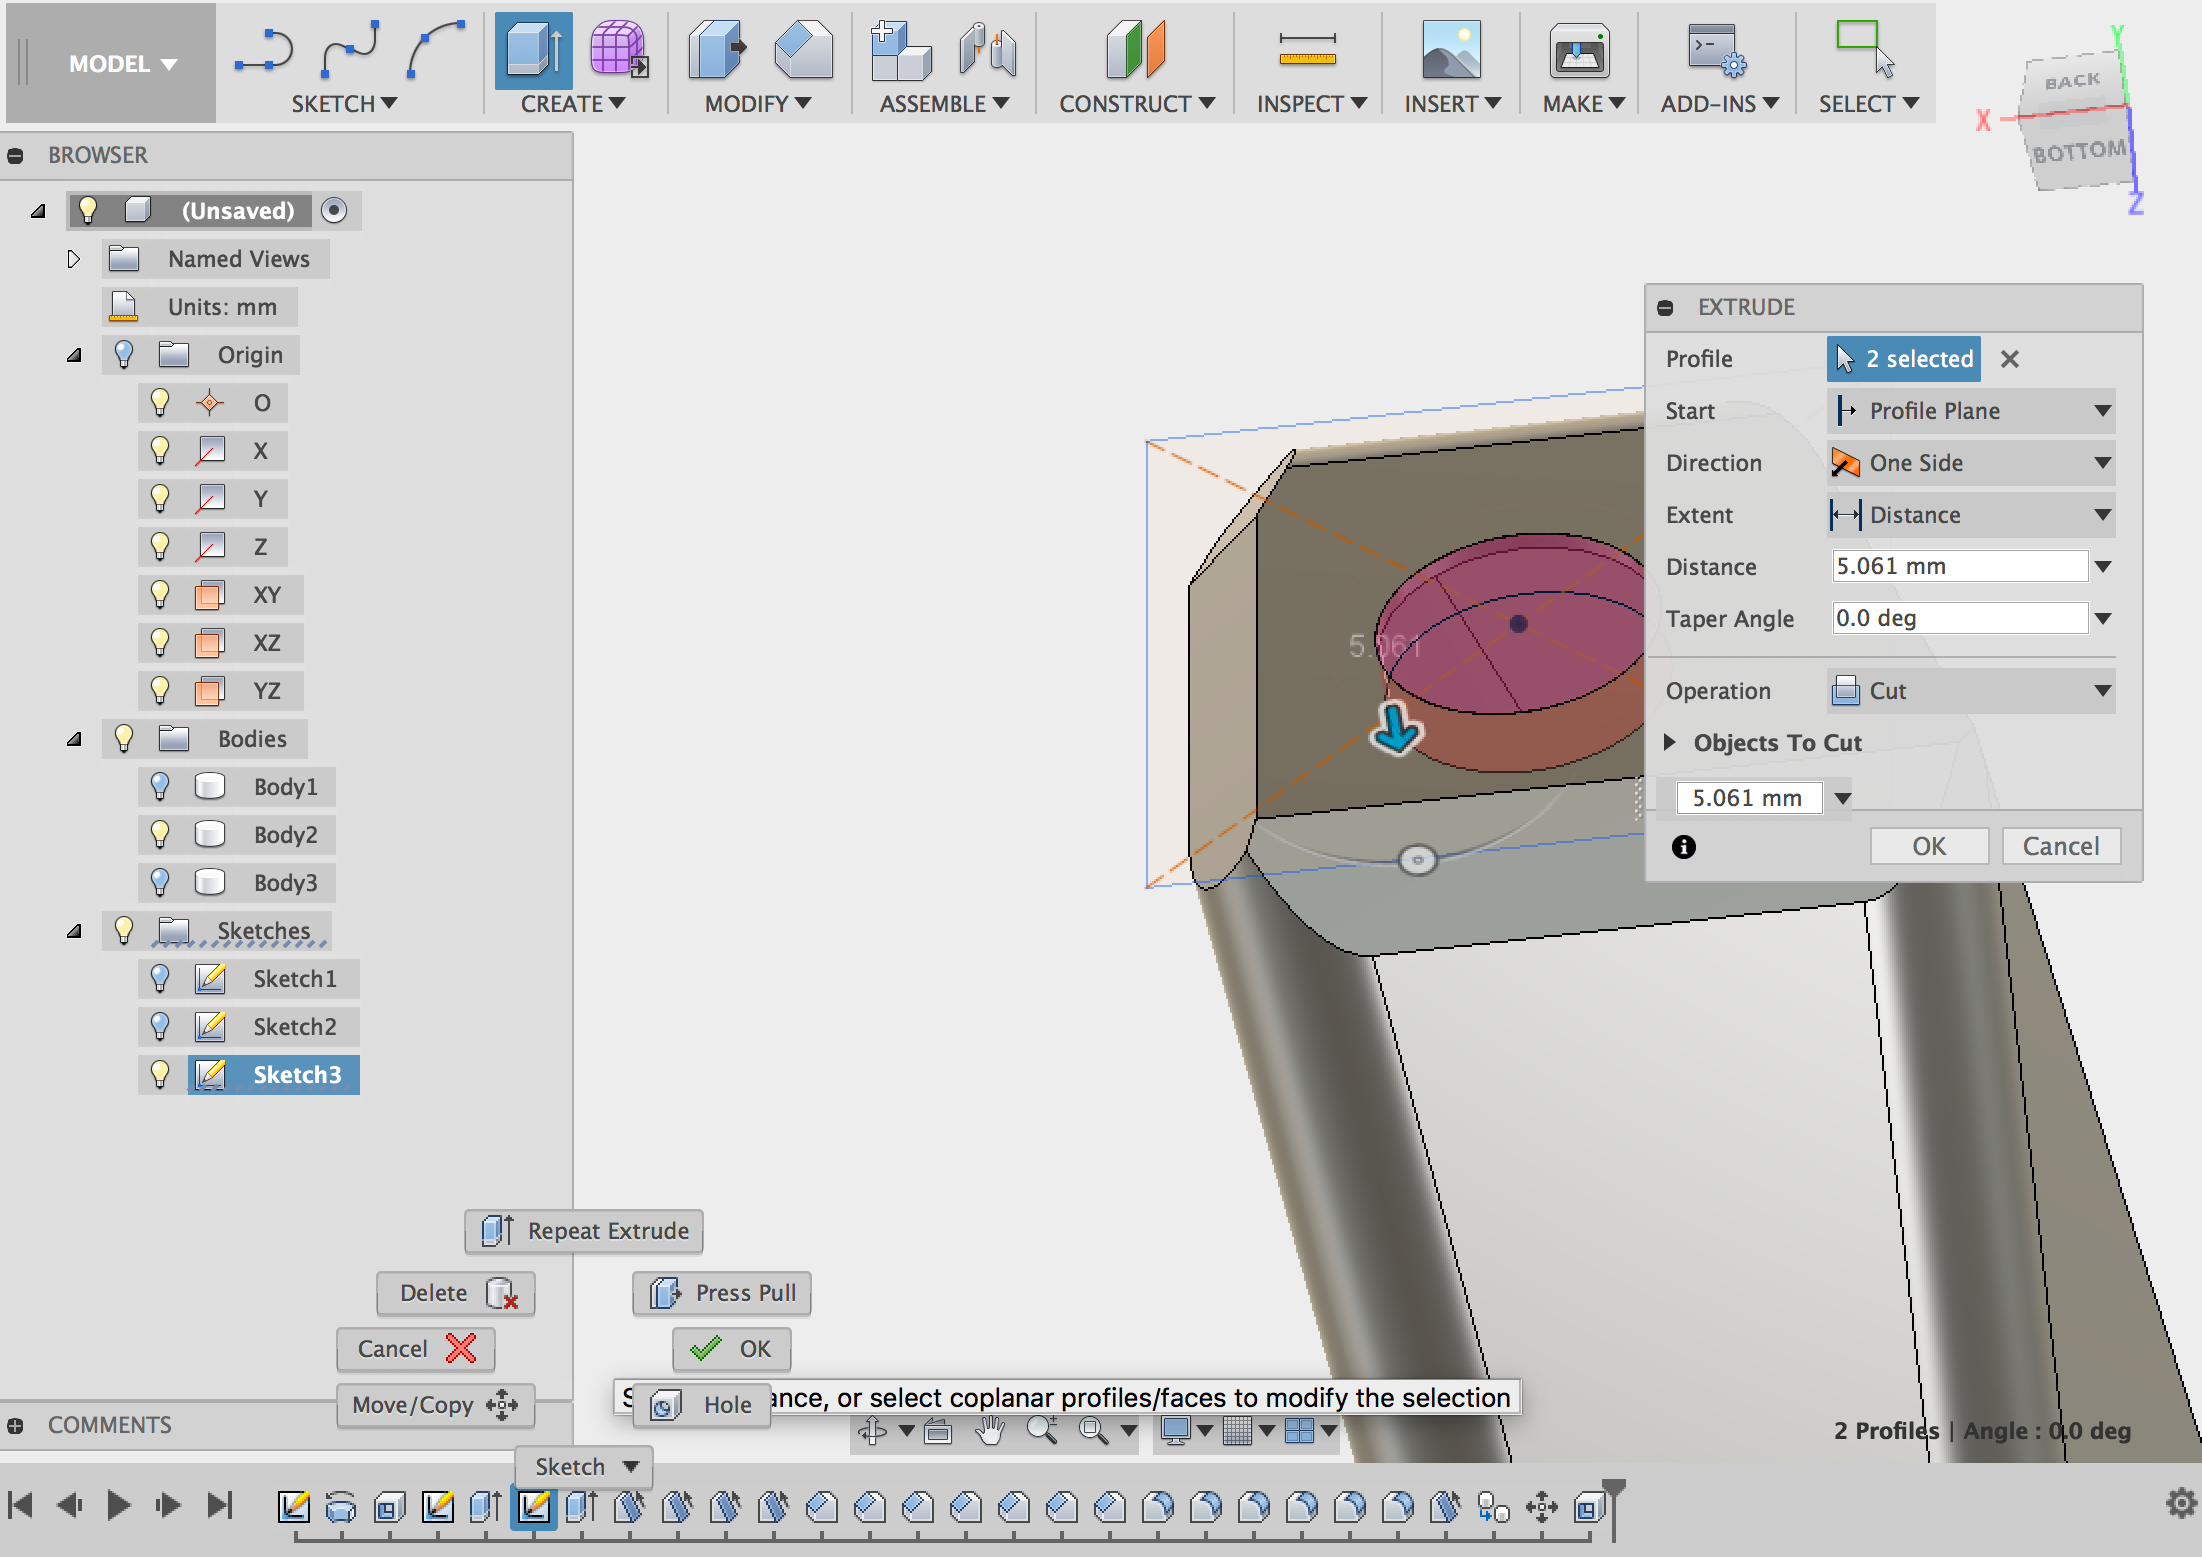Screen dimensions: 2202x1557
Task: Select the Arc sketch tool icon
Action: point(436,50)
